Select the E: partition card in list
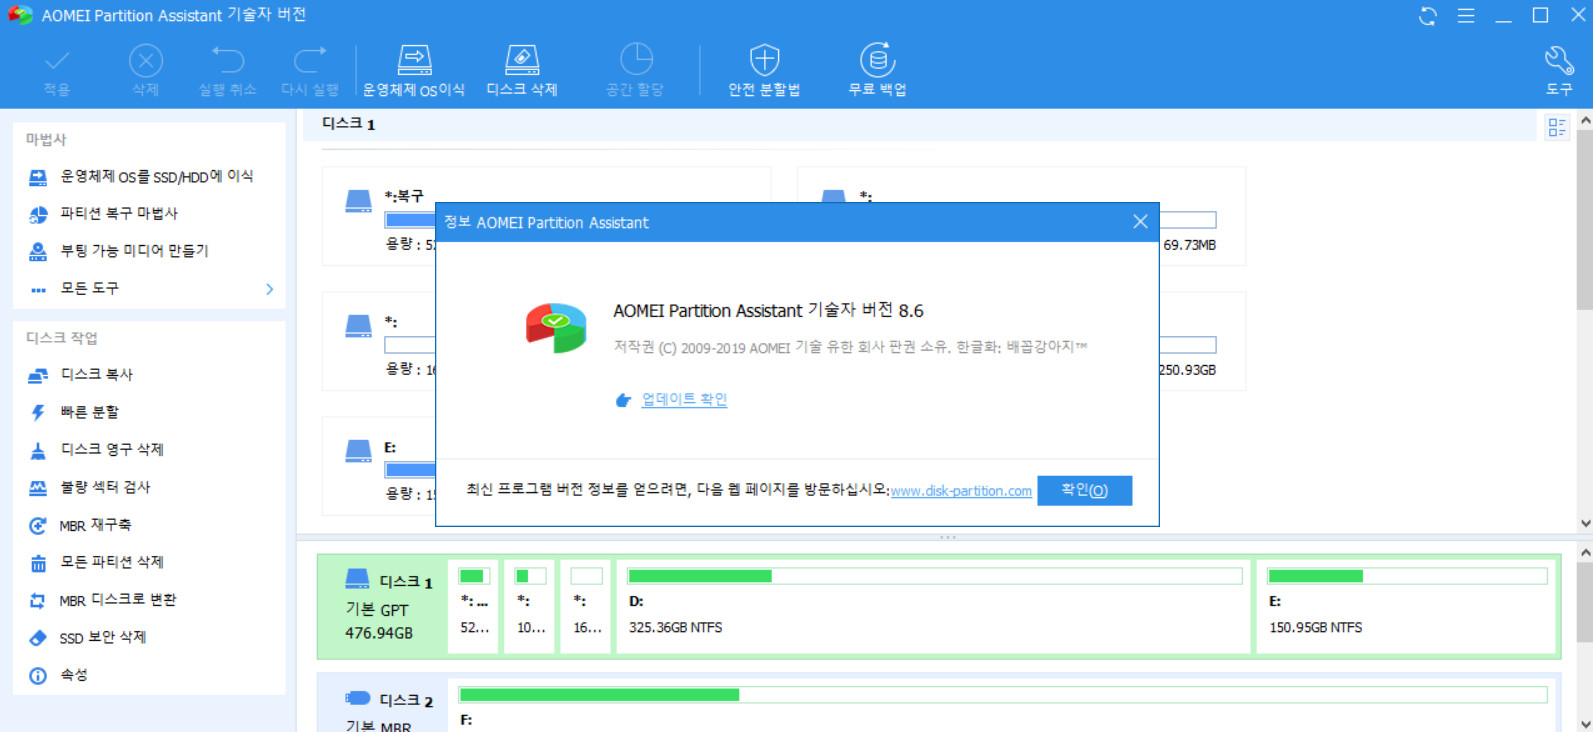 point(379,466)
